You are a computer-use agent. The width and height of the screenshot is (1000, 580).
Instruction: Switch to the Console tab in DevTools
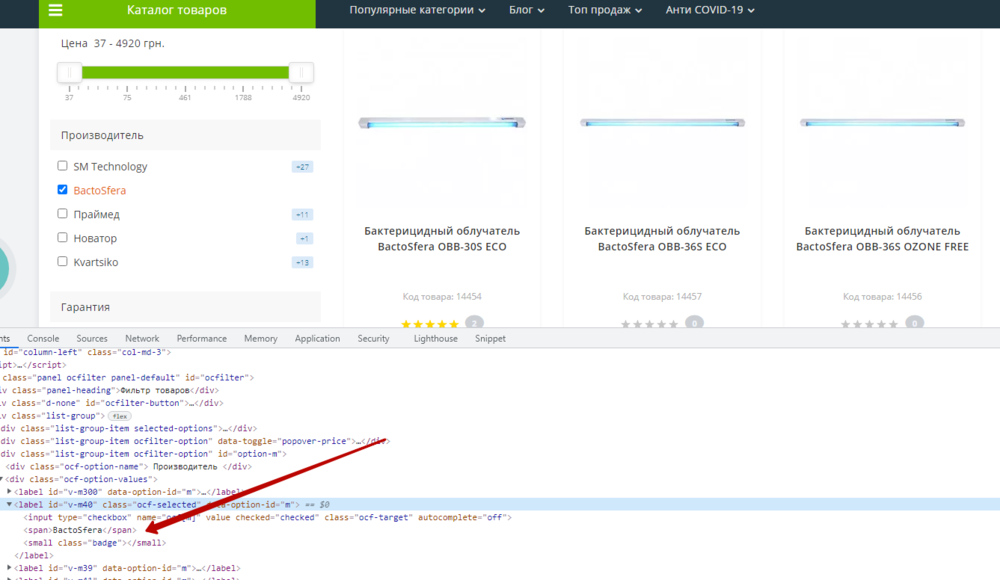click(43, 339)
